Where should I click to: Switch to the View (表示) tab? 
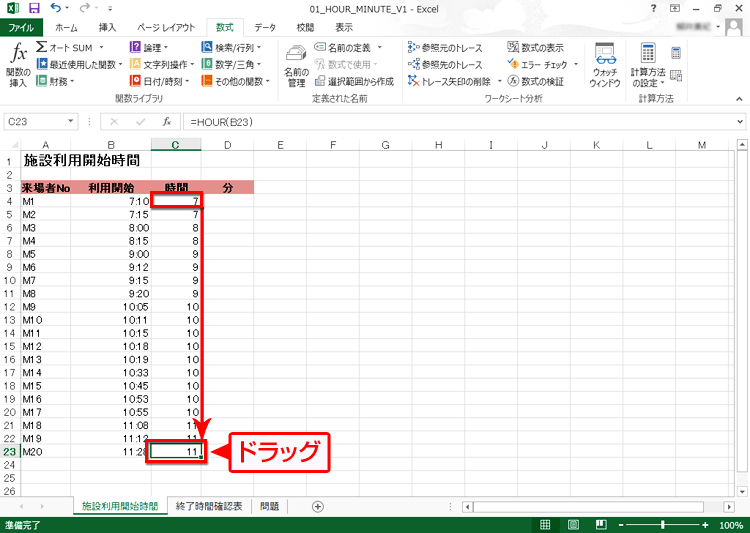pos(343,27)
